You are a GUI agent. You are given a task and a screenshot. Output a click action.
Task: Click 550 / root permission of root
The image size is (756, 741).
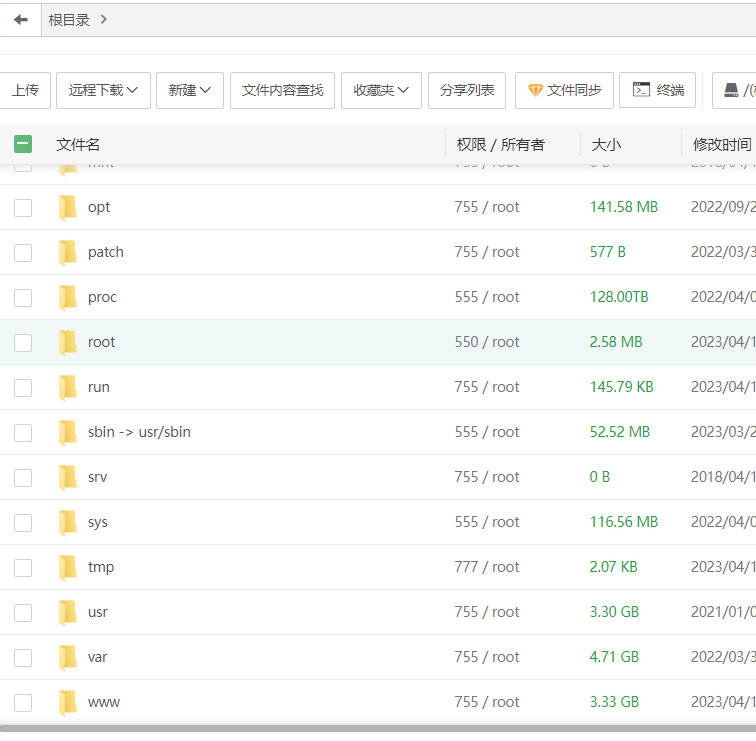pyautogui.click(x=487, y=342)
